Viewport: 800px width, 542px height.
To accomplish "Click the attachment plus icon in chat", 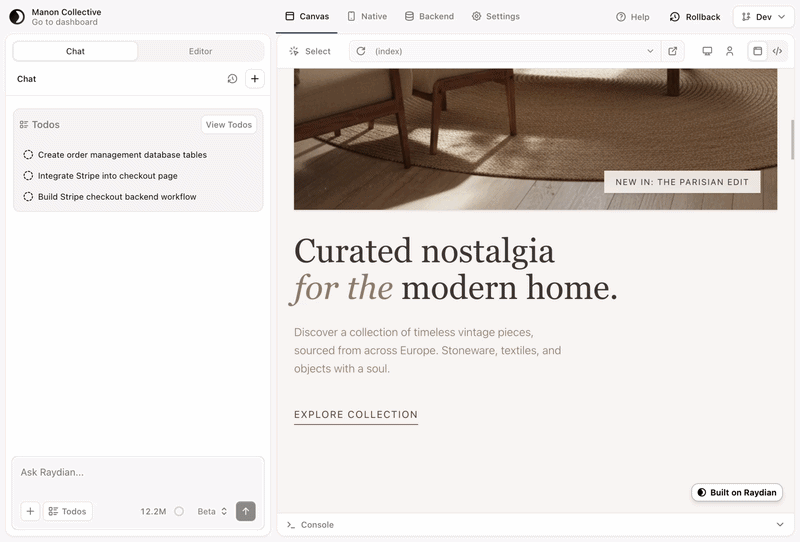I will click(x=30, y=511).
